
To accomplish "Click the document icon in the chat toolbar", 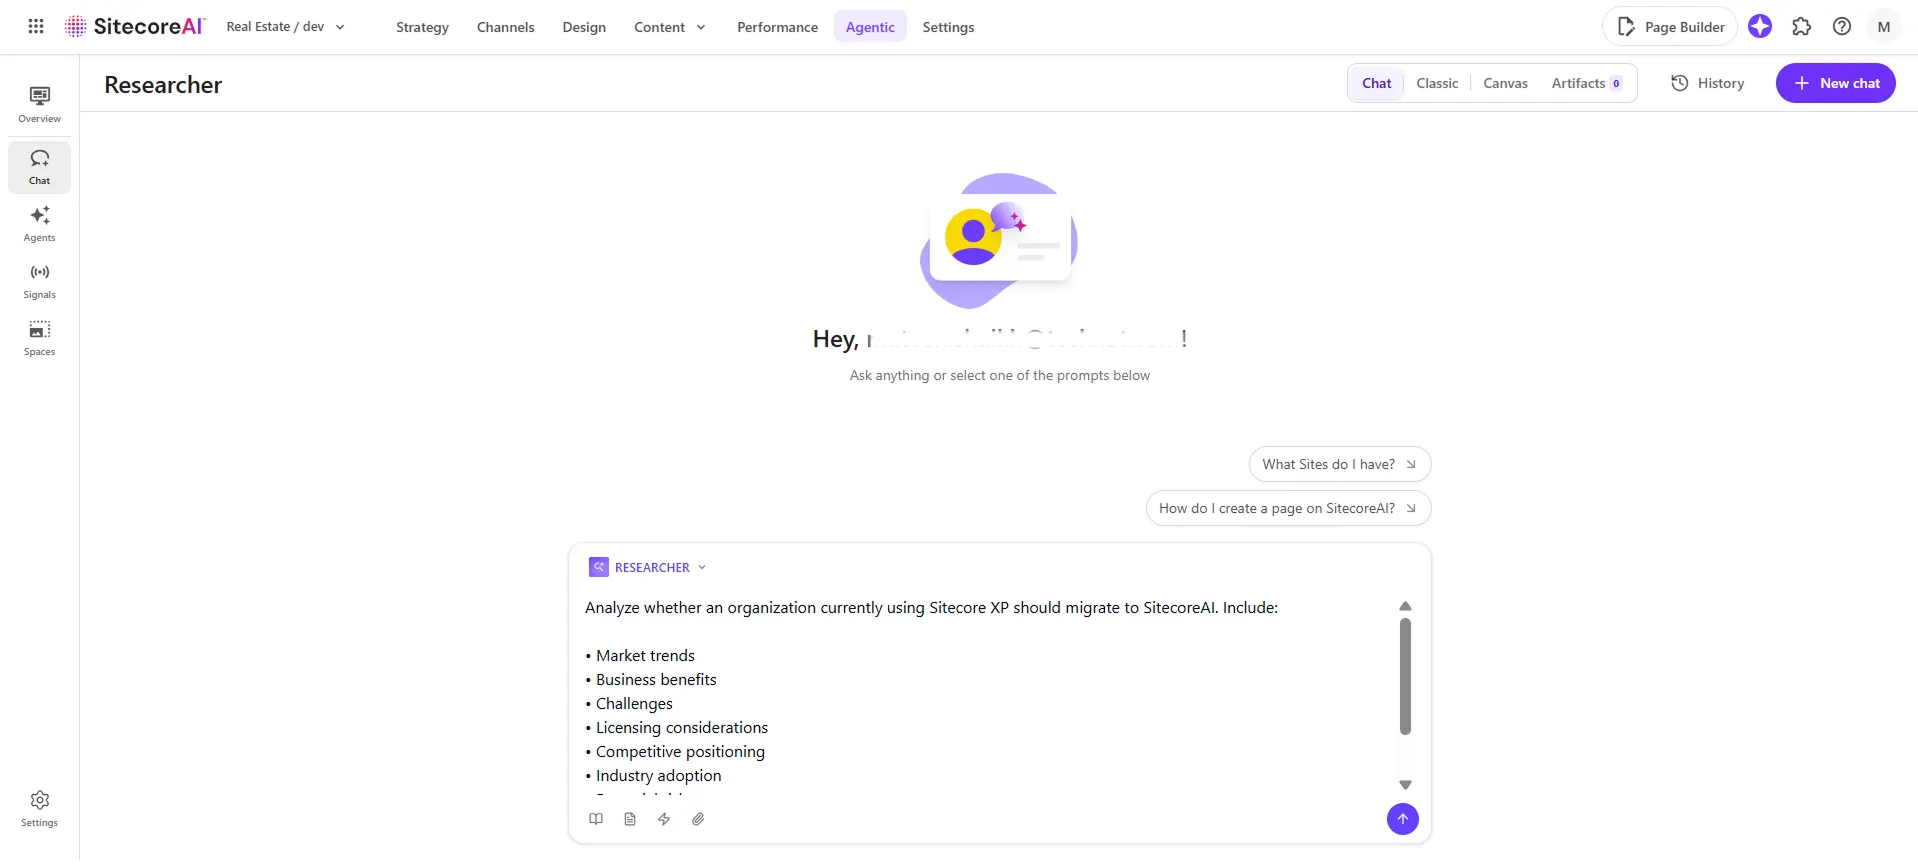I will pos(630,819).
